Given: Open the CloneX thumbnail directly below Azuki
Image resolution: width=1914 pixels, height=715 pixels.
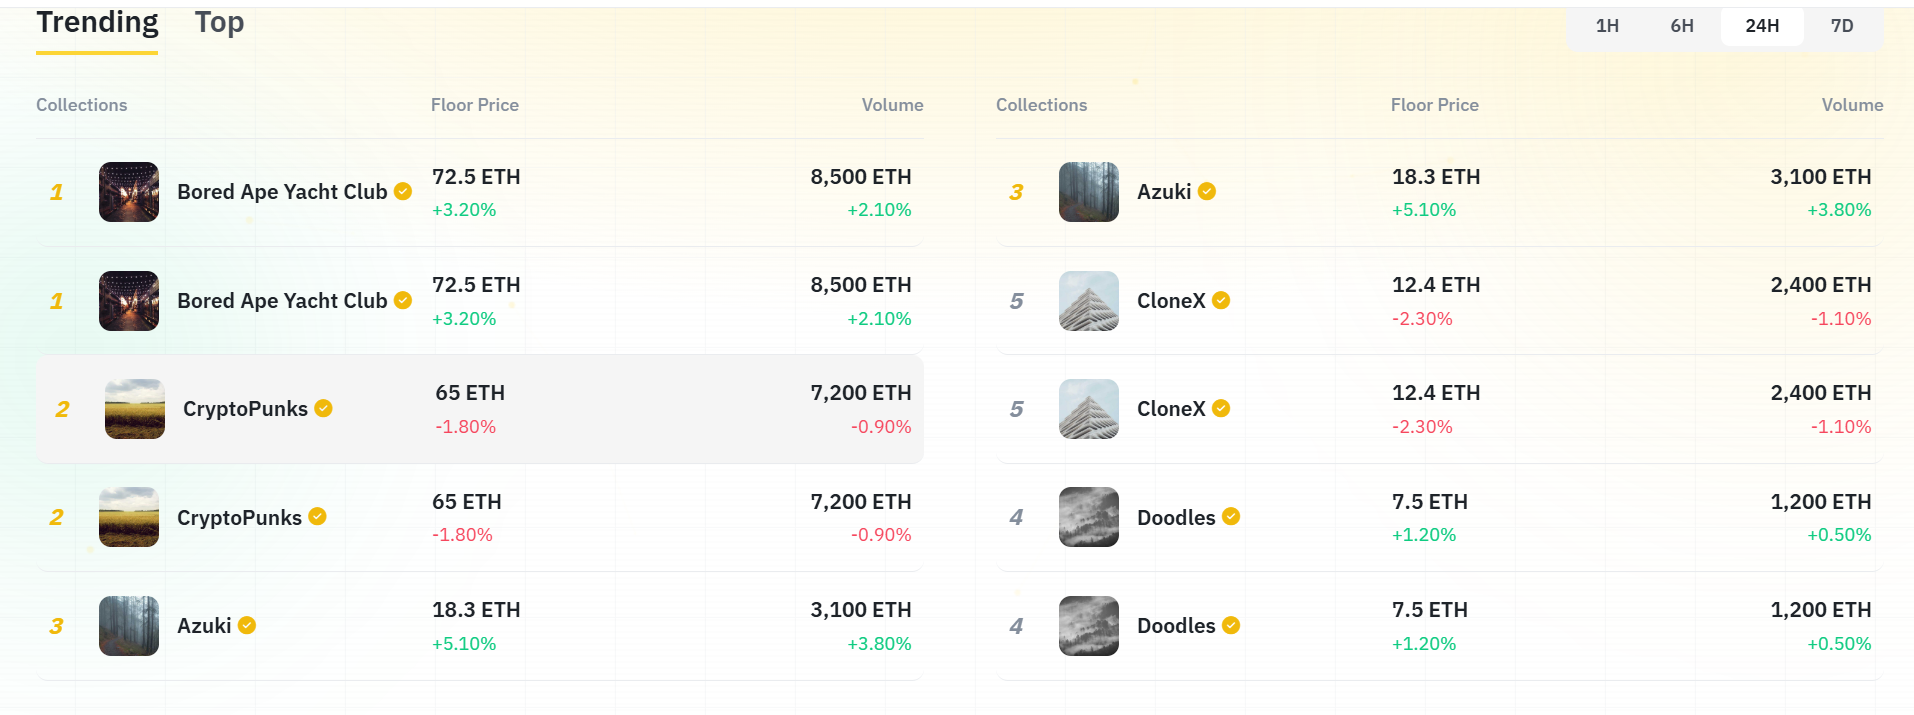Looking at the screenshot, I should (1089, 301).
